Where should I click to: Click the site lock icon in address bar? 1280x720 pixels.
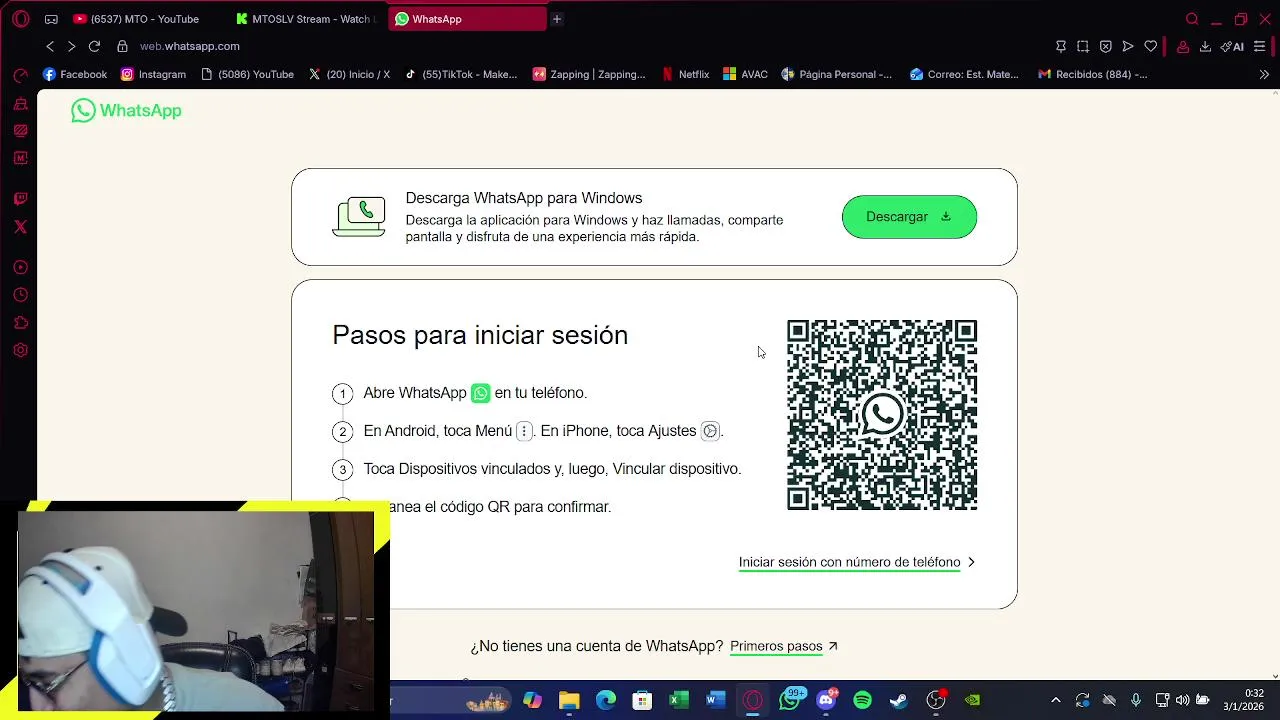tap(122, 46)
